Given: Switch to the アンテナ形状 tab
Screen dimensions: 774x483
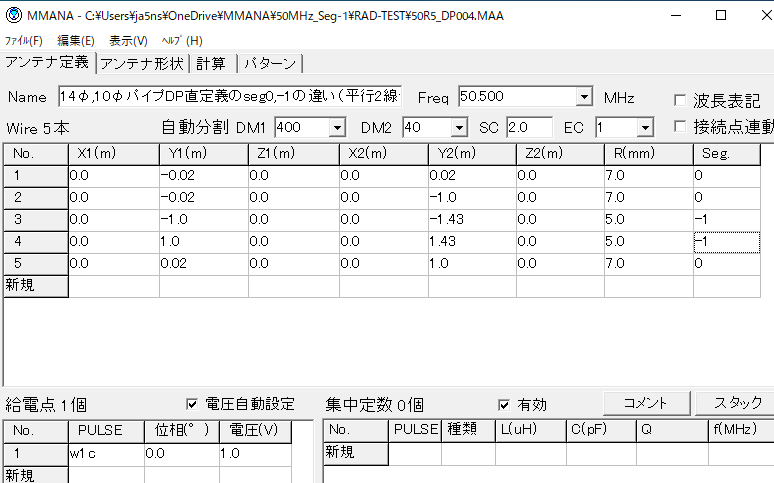Looking at the screenshot, I should 142,63.
